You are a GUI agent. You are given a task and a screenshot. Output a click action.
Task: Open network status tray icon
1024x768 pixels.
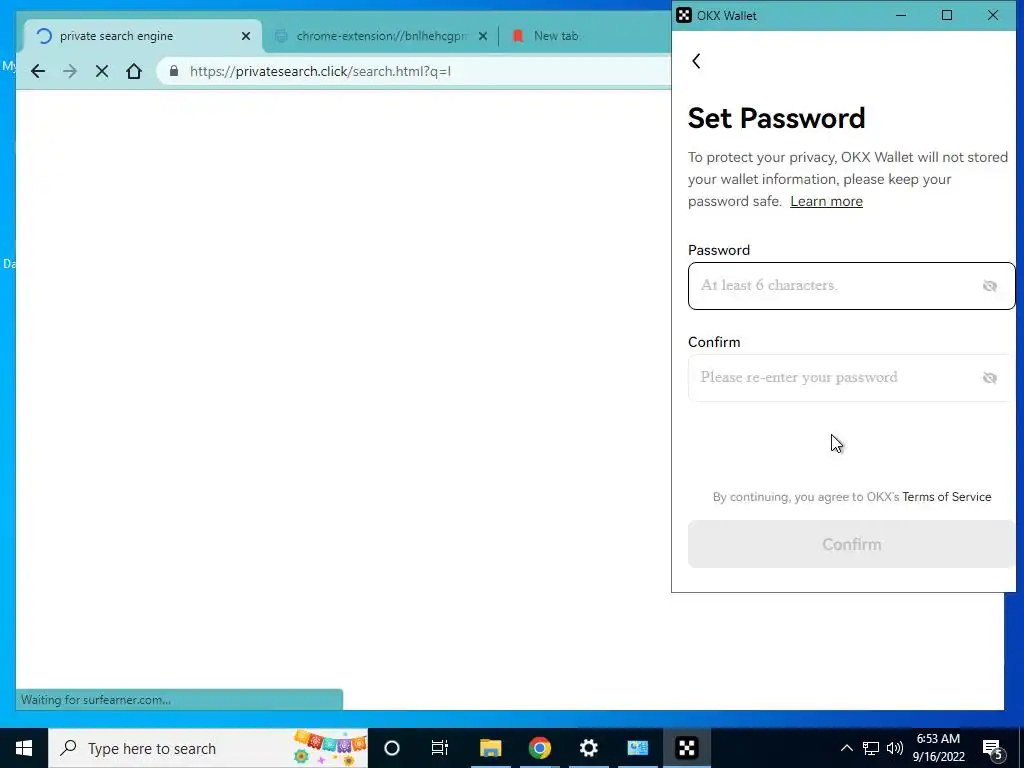(x=871, y=748)
